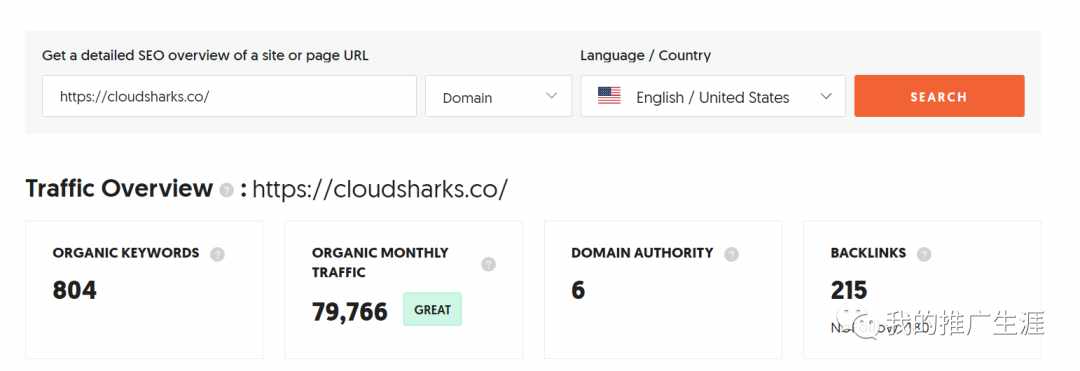Screen dimensions: 1080x371
Task: Click the Backlinks count 215
Action: click(849, 290)
